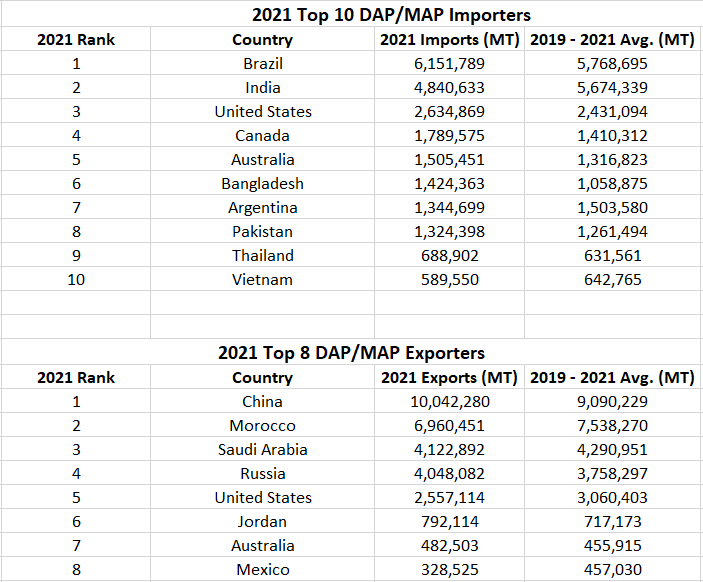Select the value 6,151,789

point(450,64)
